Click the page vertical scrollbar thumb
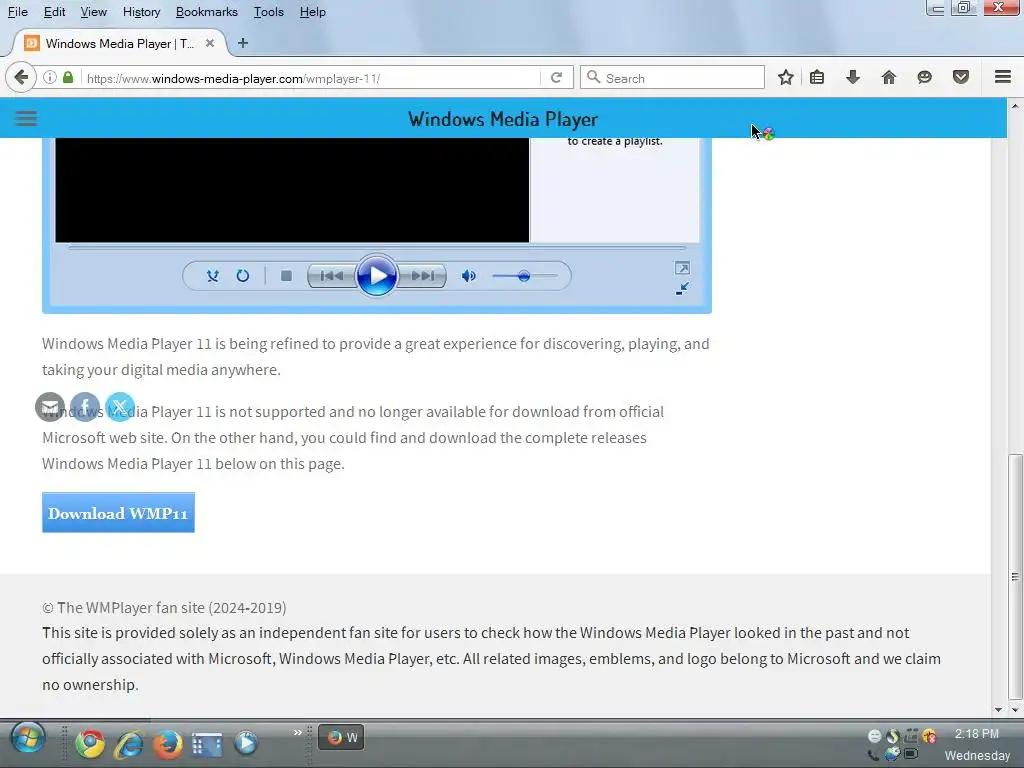 click(1015, 577)
